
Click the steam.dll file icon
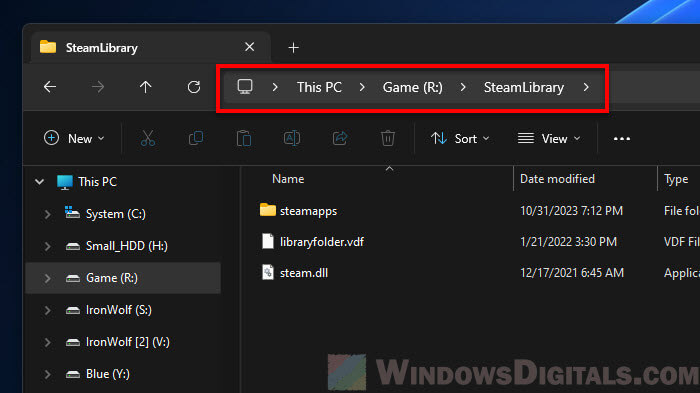pos(267,272)
